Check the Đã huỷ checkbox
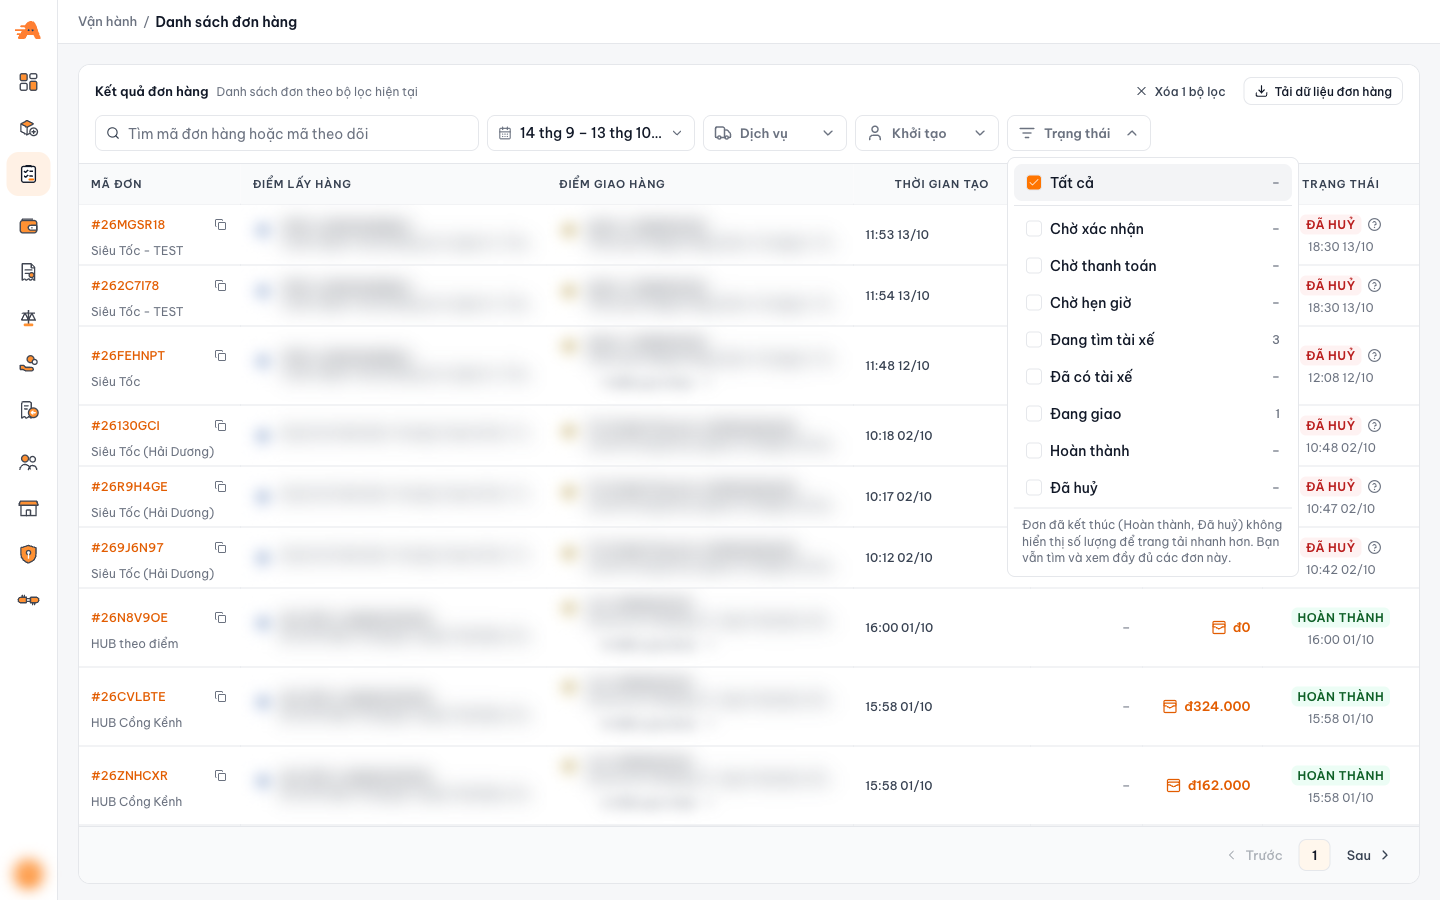1440x900 pixels. point(1034,488)
